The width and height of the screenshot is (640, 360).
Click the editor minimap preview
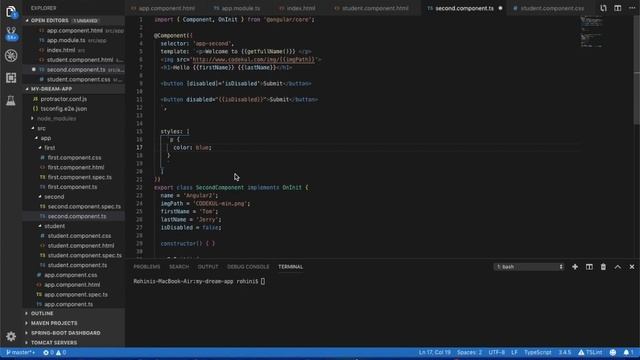pos(591,32)
